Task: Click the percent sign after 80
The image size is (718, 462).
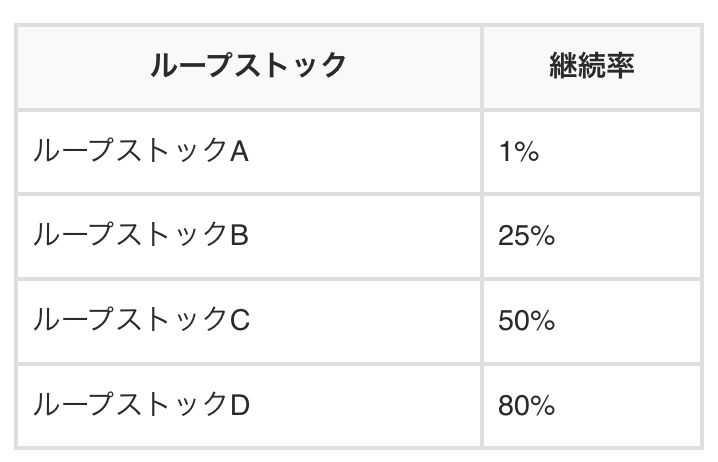Action: click(541, 406)
